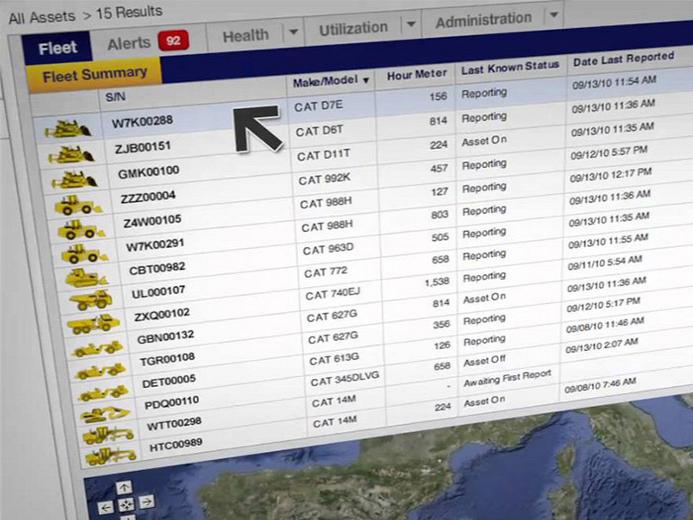
Task: Click the haul truck icon for UL000107
Action: [91, 300]
